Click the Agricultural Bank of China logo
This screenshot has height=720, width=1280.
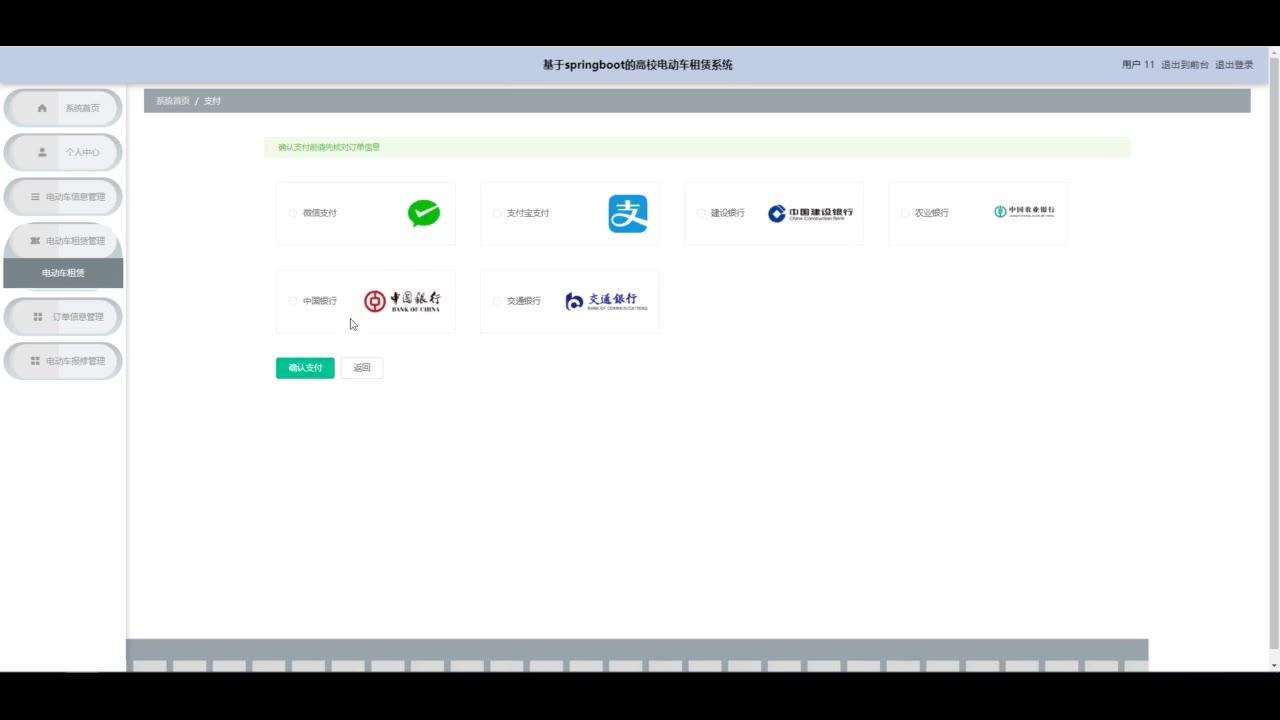1024,212
